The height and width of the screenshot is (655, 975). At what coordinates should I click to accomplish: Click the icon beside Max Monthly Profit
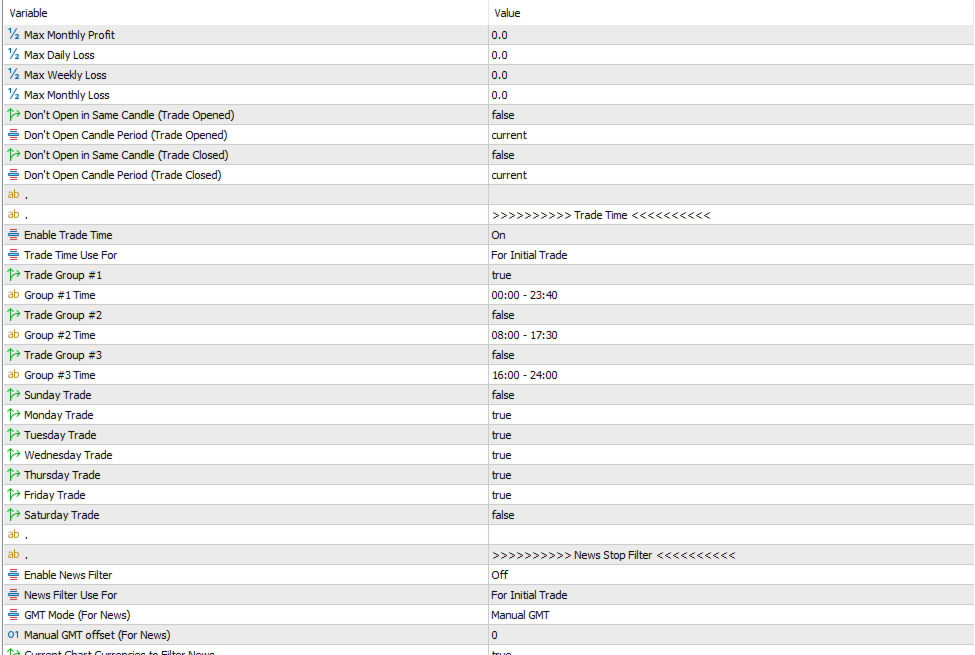pyautogui.click(x=14, y=35)
